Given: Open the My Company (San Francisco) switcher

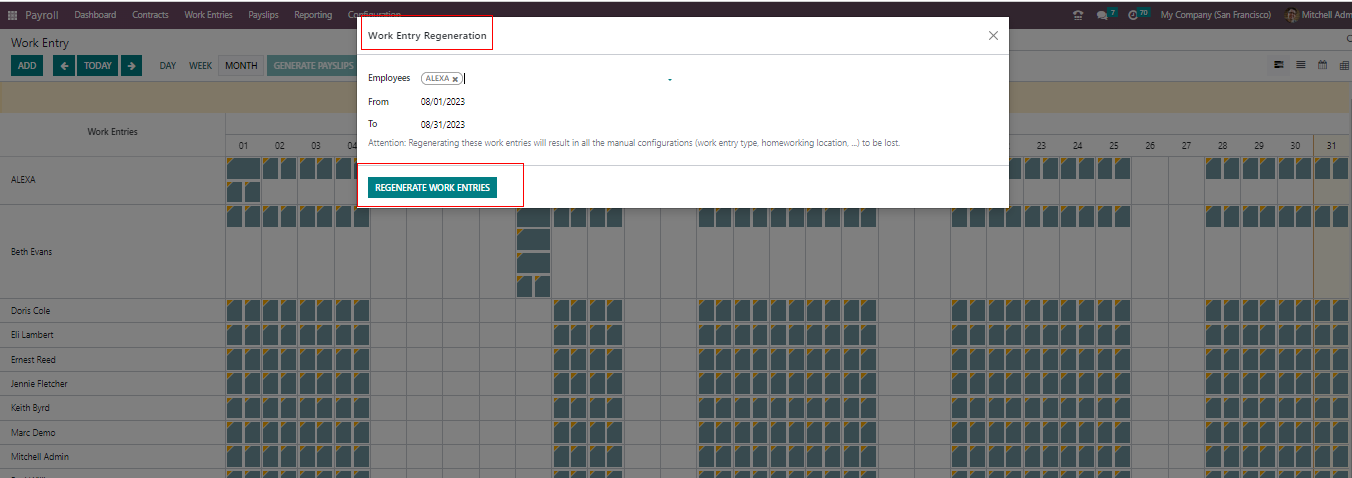Looking at the screenshot, I should click(1215, 15).
